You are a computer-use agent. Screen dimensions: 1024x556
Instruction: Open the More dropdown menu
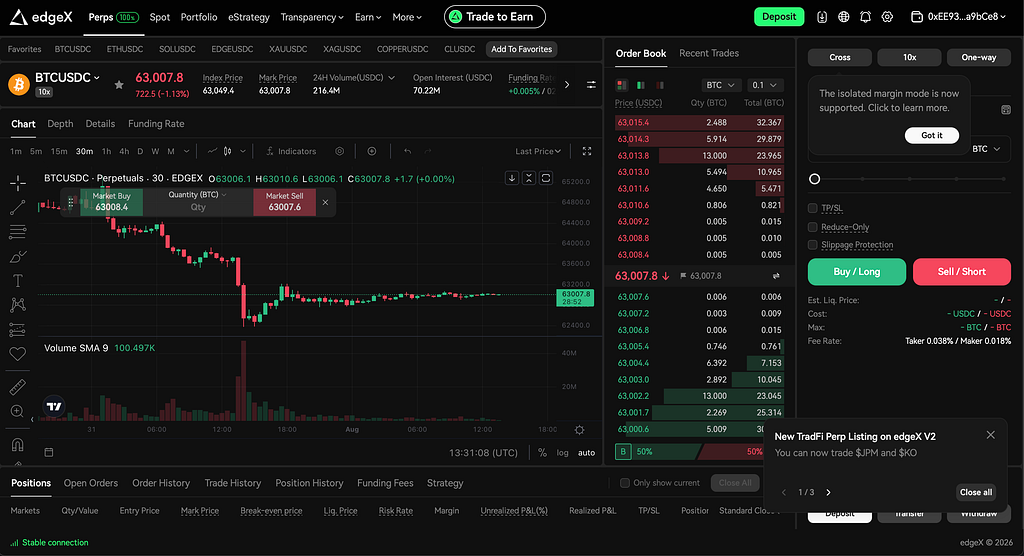click(407, 17)
